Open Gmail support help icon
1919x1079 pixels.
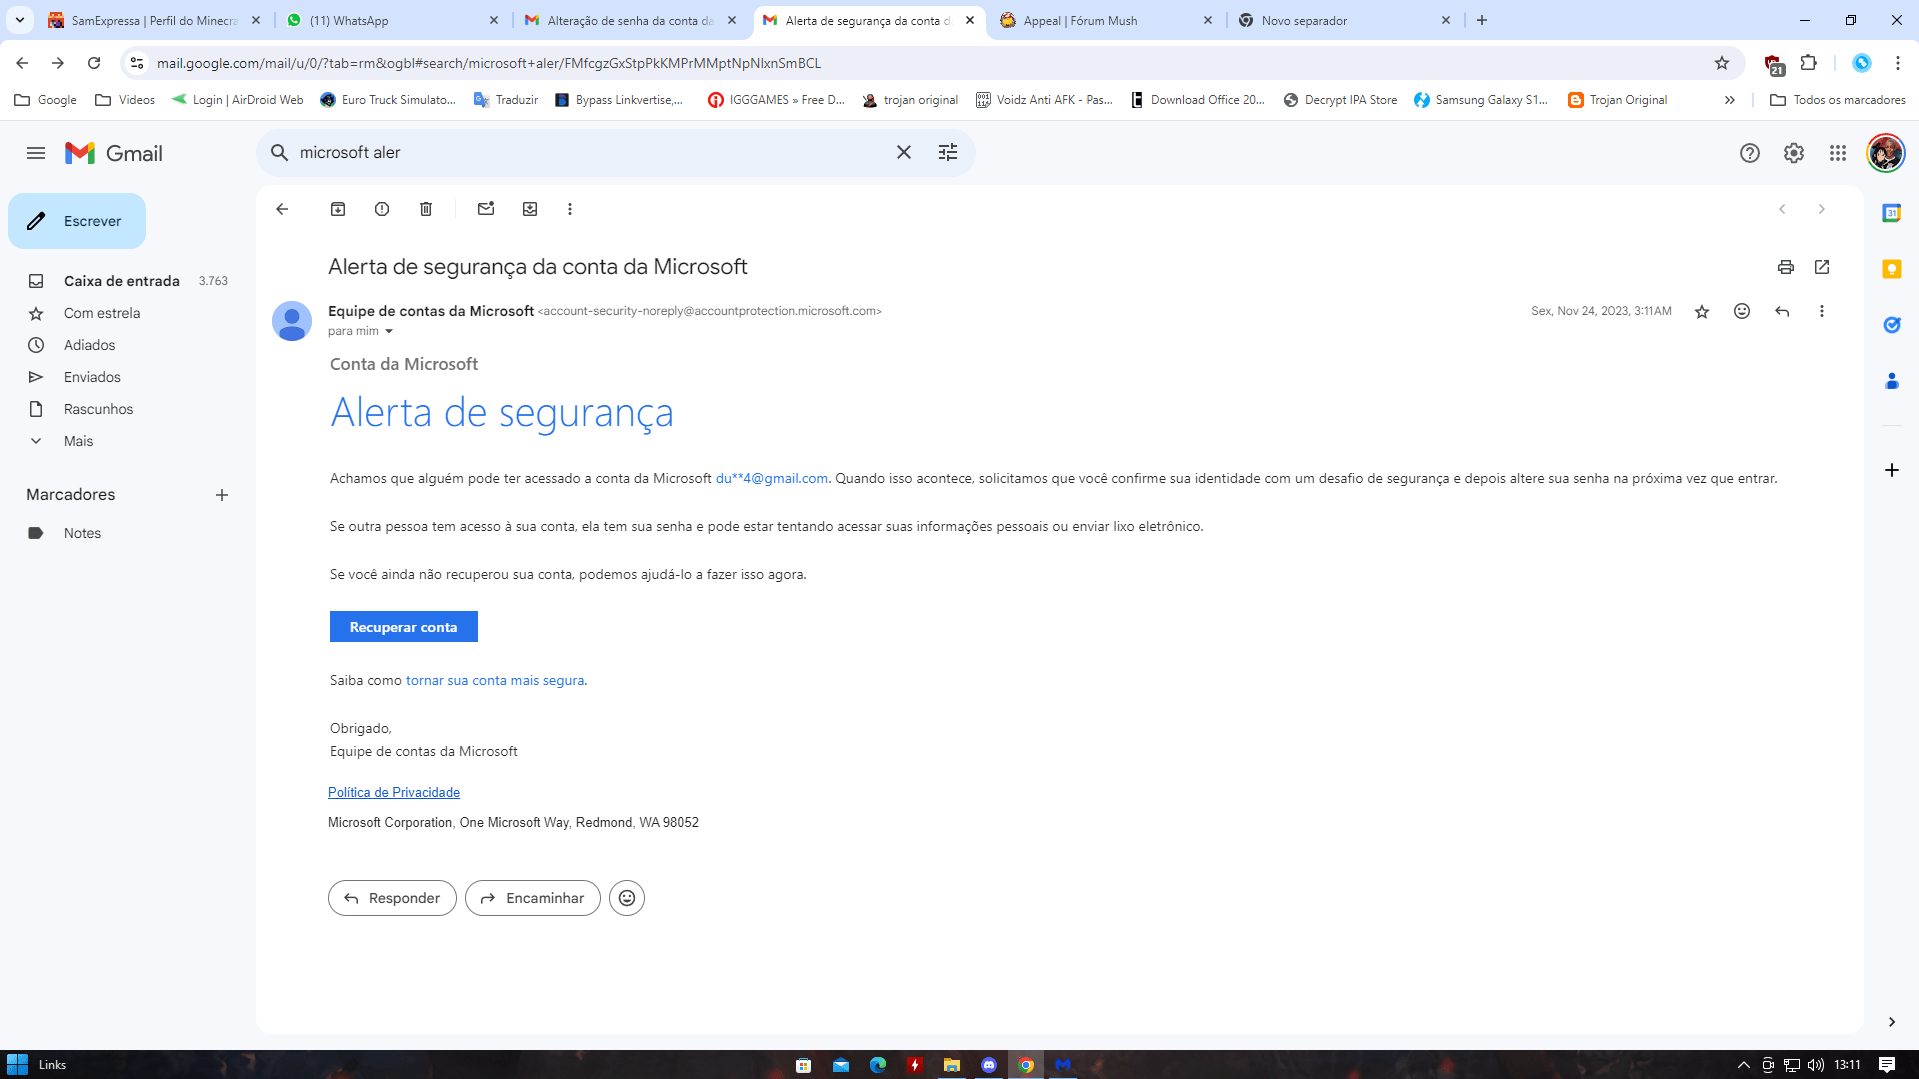point(1750,153)
